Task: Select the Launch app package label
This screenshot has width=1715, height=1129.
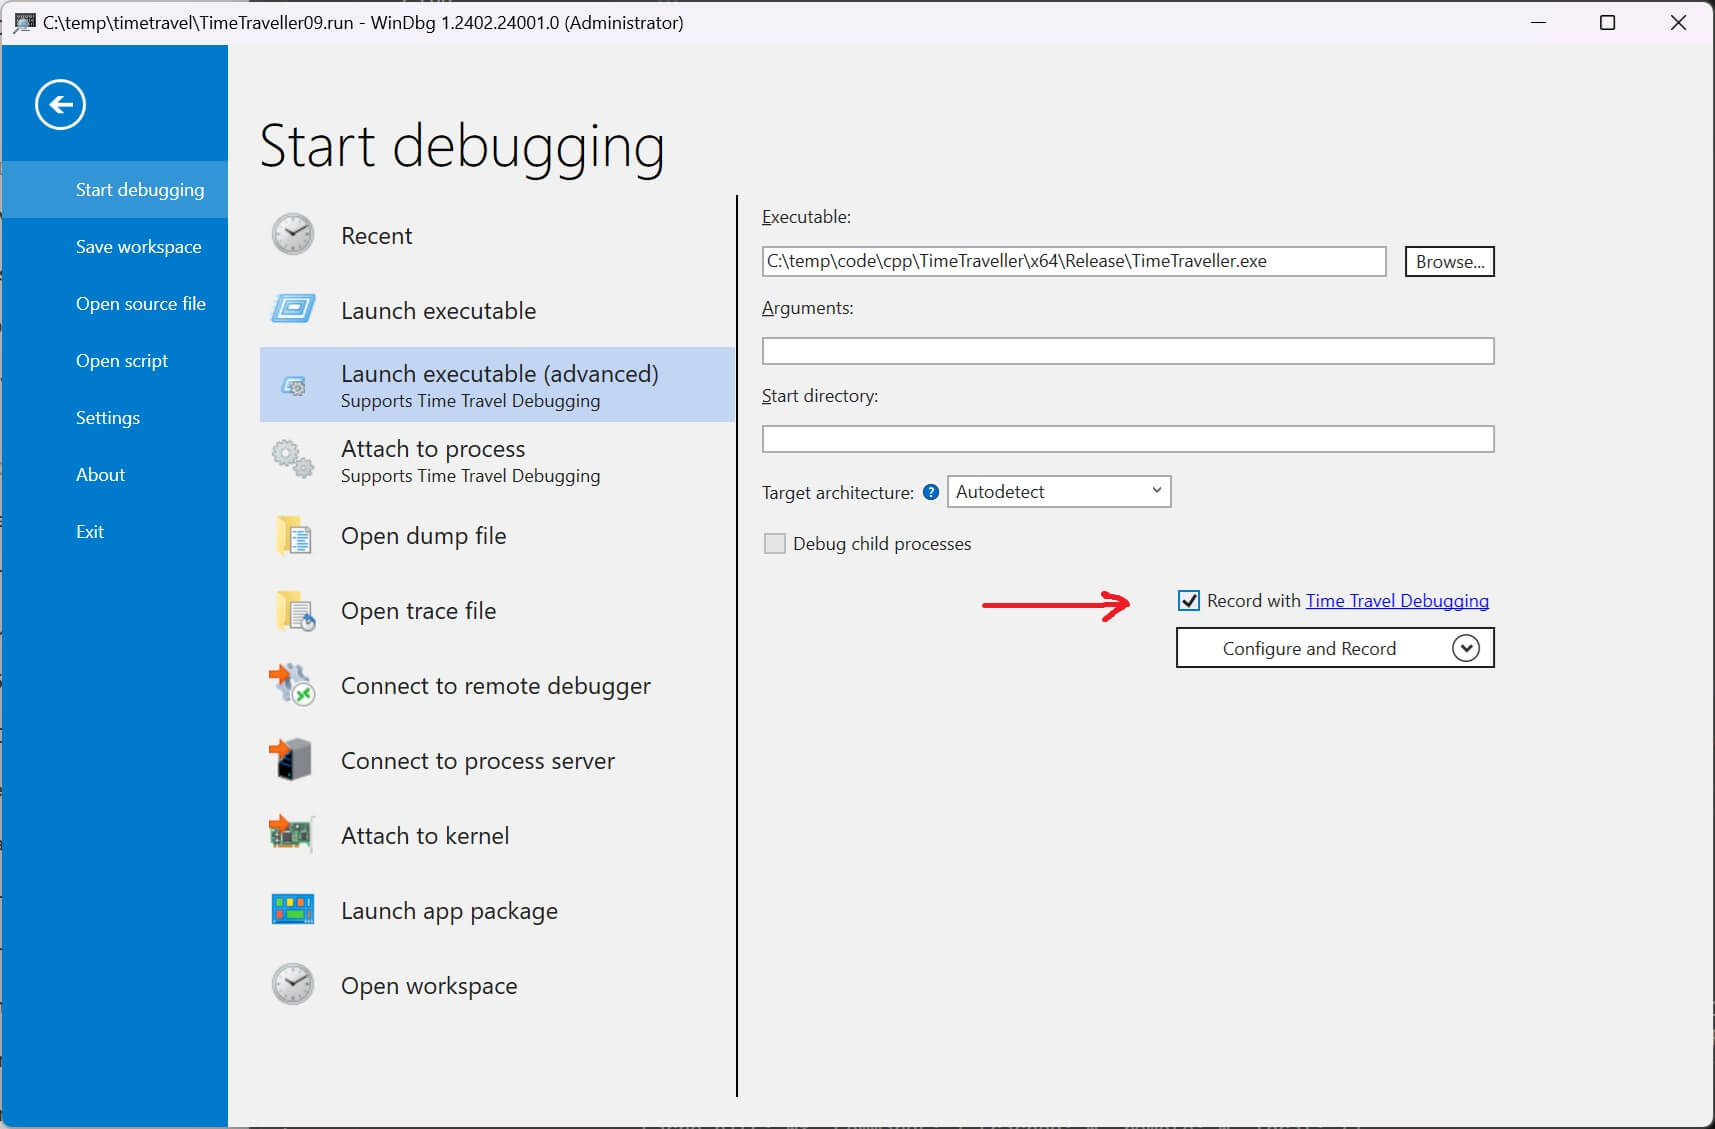Action: (x=449, y=910)
